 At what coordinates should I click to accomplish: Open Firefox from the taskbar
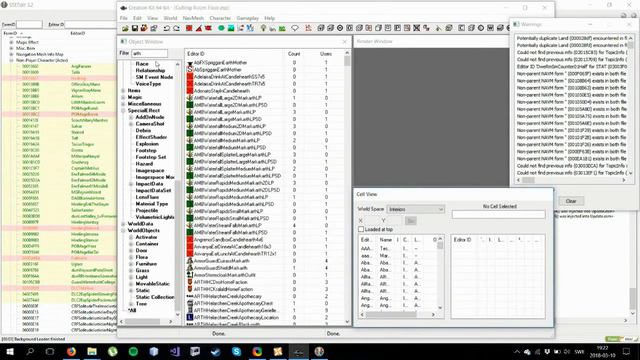click(x=71, y=351)
